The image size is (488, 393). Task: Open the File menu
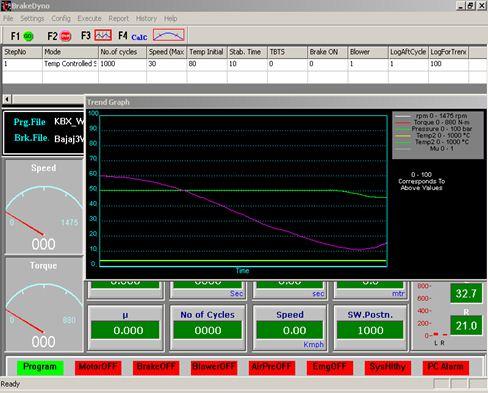(x=8, y=19)
